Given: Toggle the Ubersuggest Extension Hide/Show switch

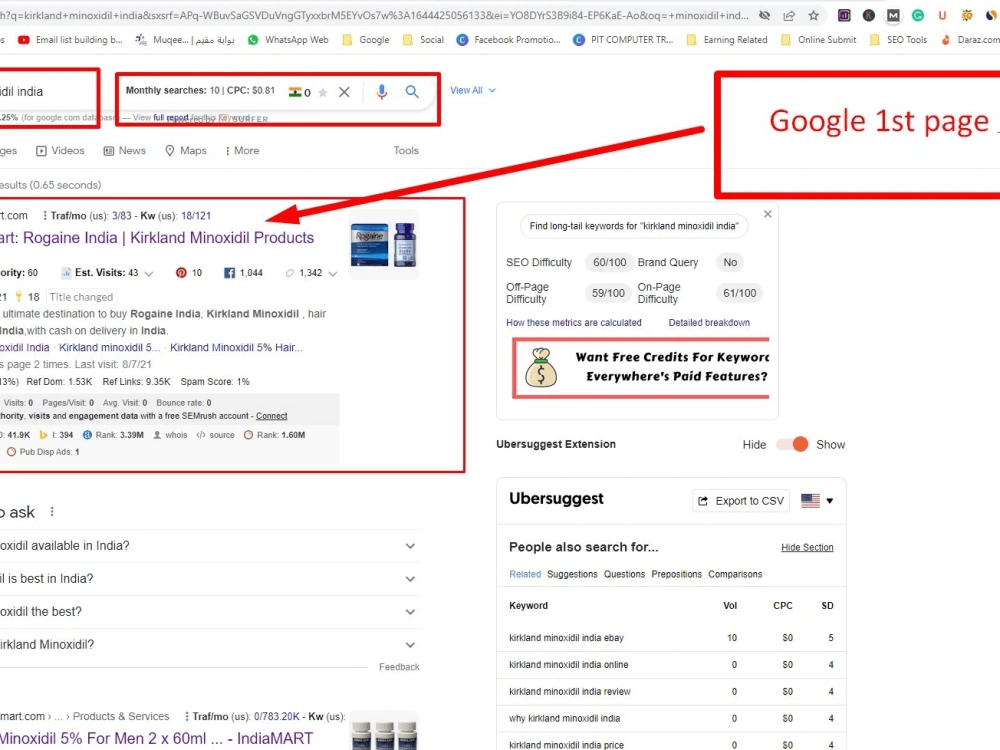Looking at the screenshot, I should click(x=792, y=445).
